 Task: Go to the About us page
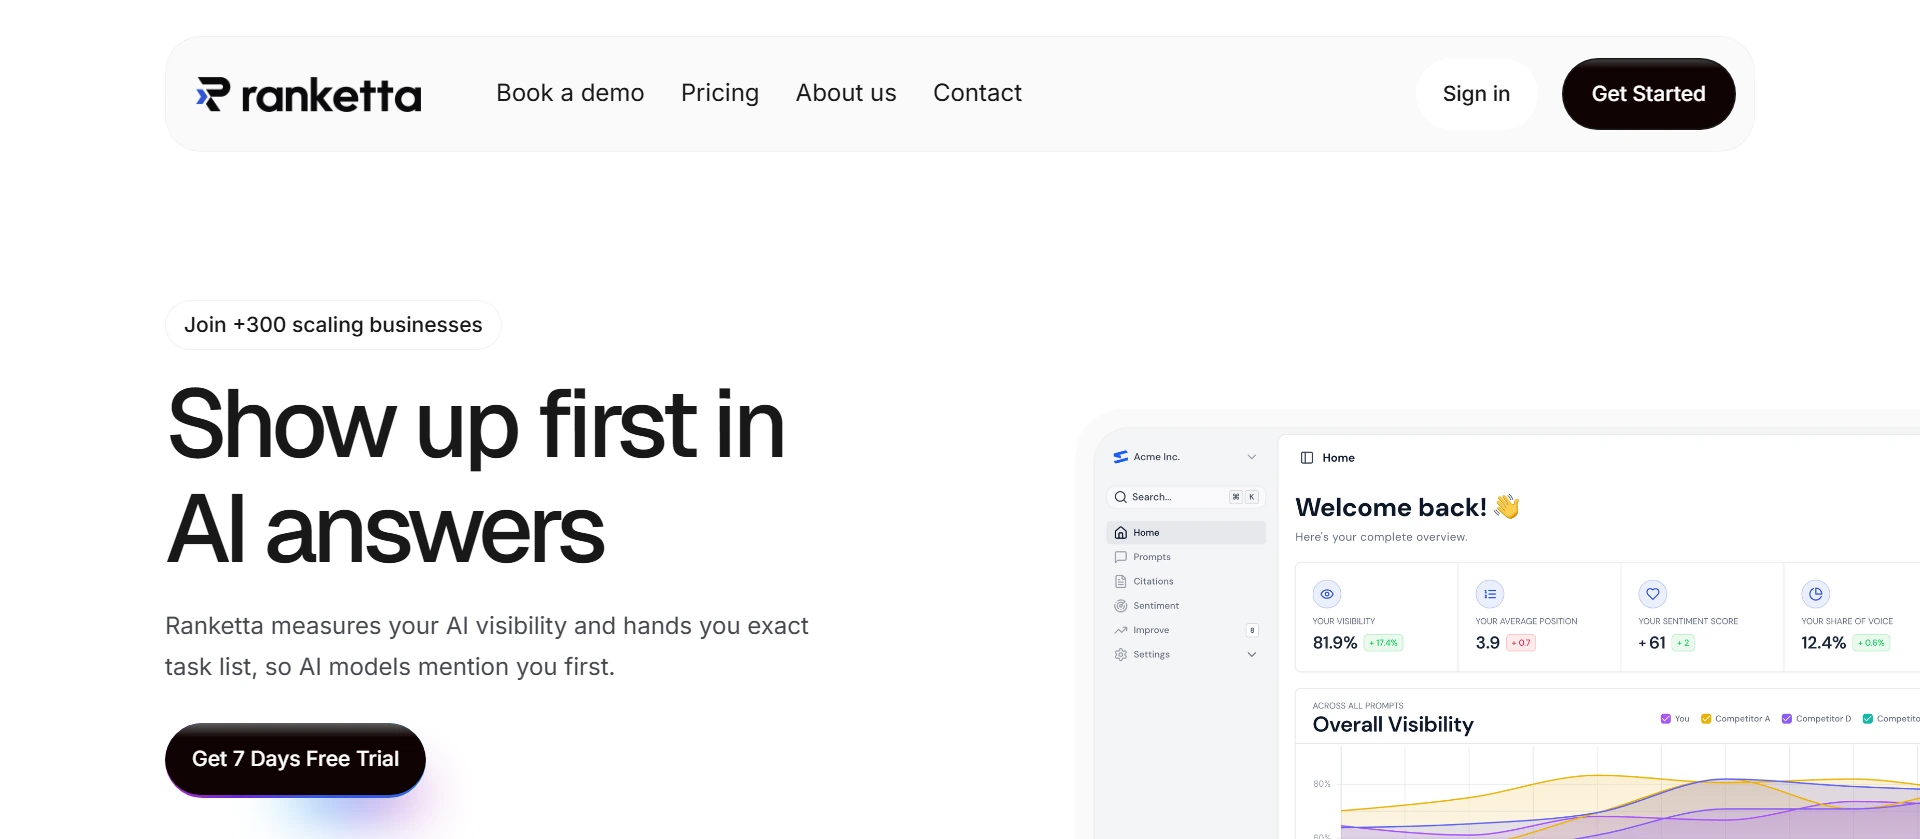845,93
